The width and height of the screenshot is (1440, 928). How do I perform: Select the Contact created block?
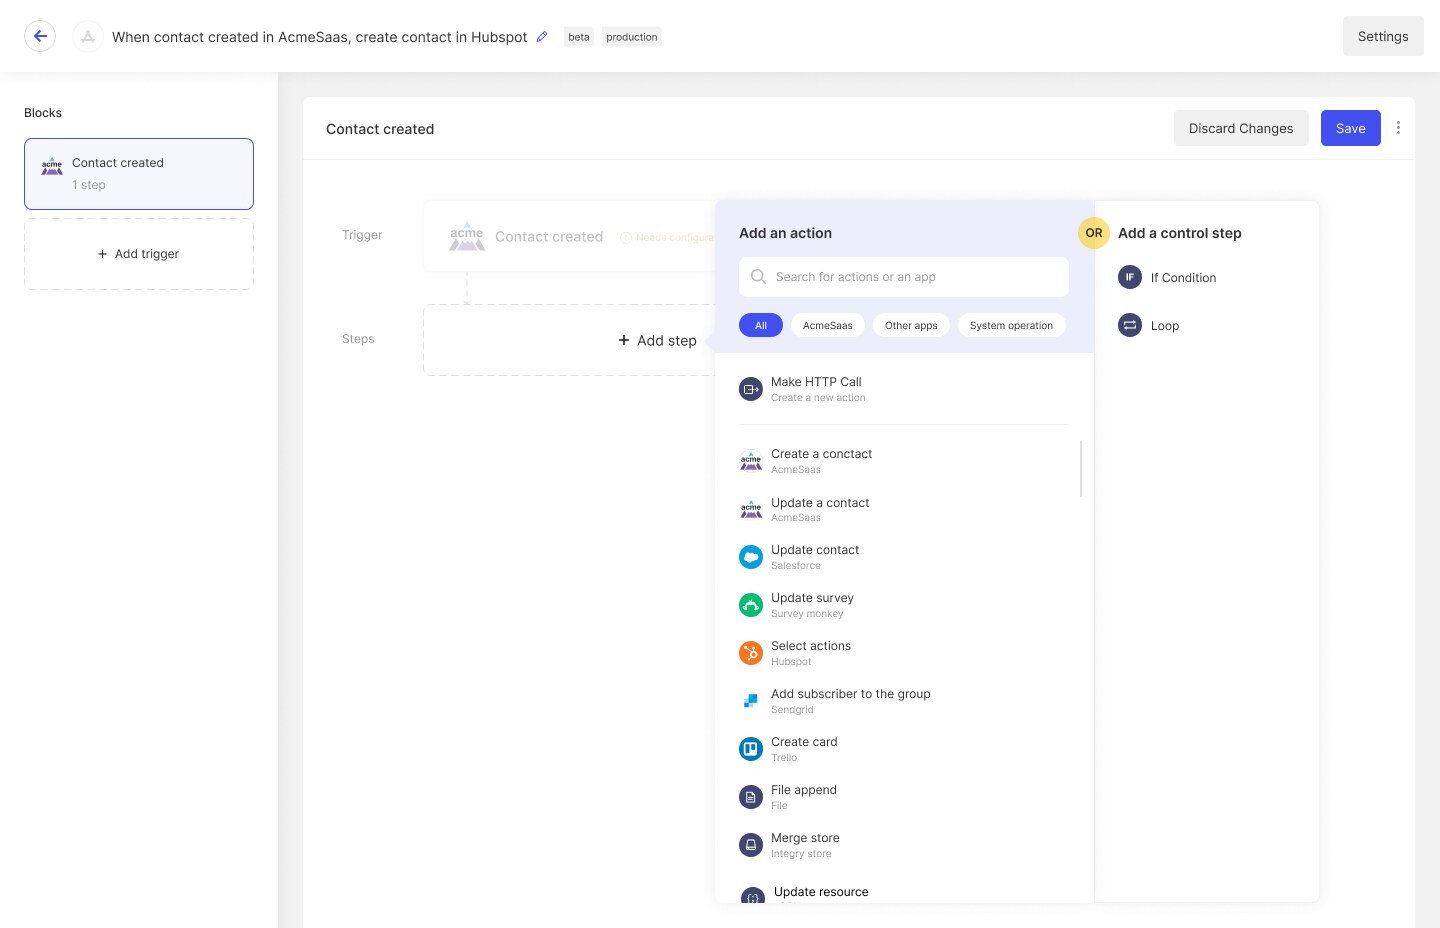tap(139, 174)
